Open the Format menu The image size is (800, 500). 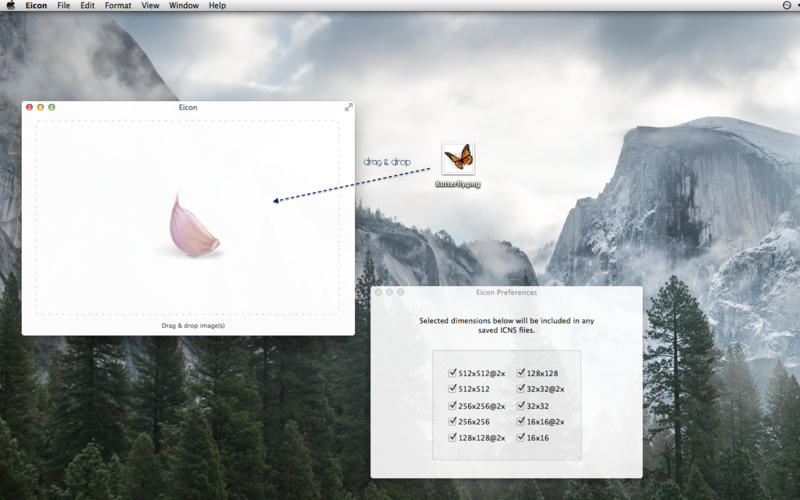[x=118, y=6]
